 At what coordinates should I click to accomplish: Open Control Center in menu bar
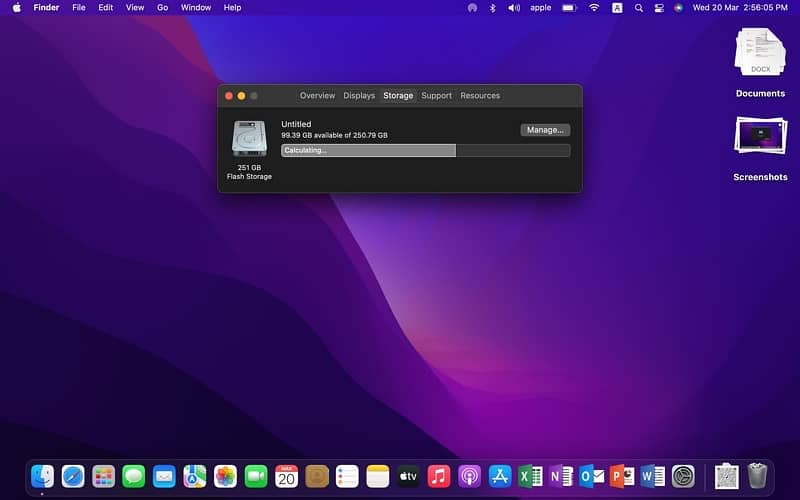pyautogui.click(x=659, y=8)
